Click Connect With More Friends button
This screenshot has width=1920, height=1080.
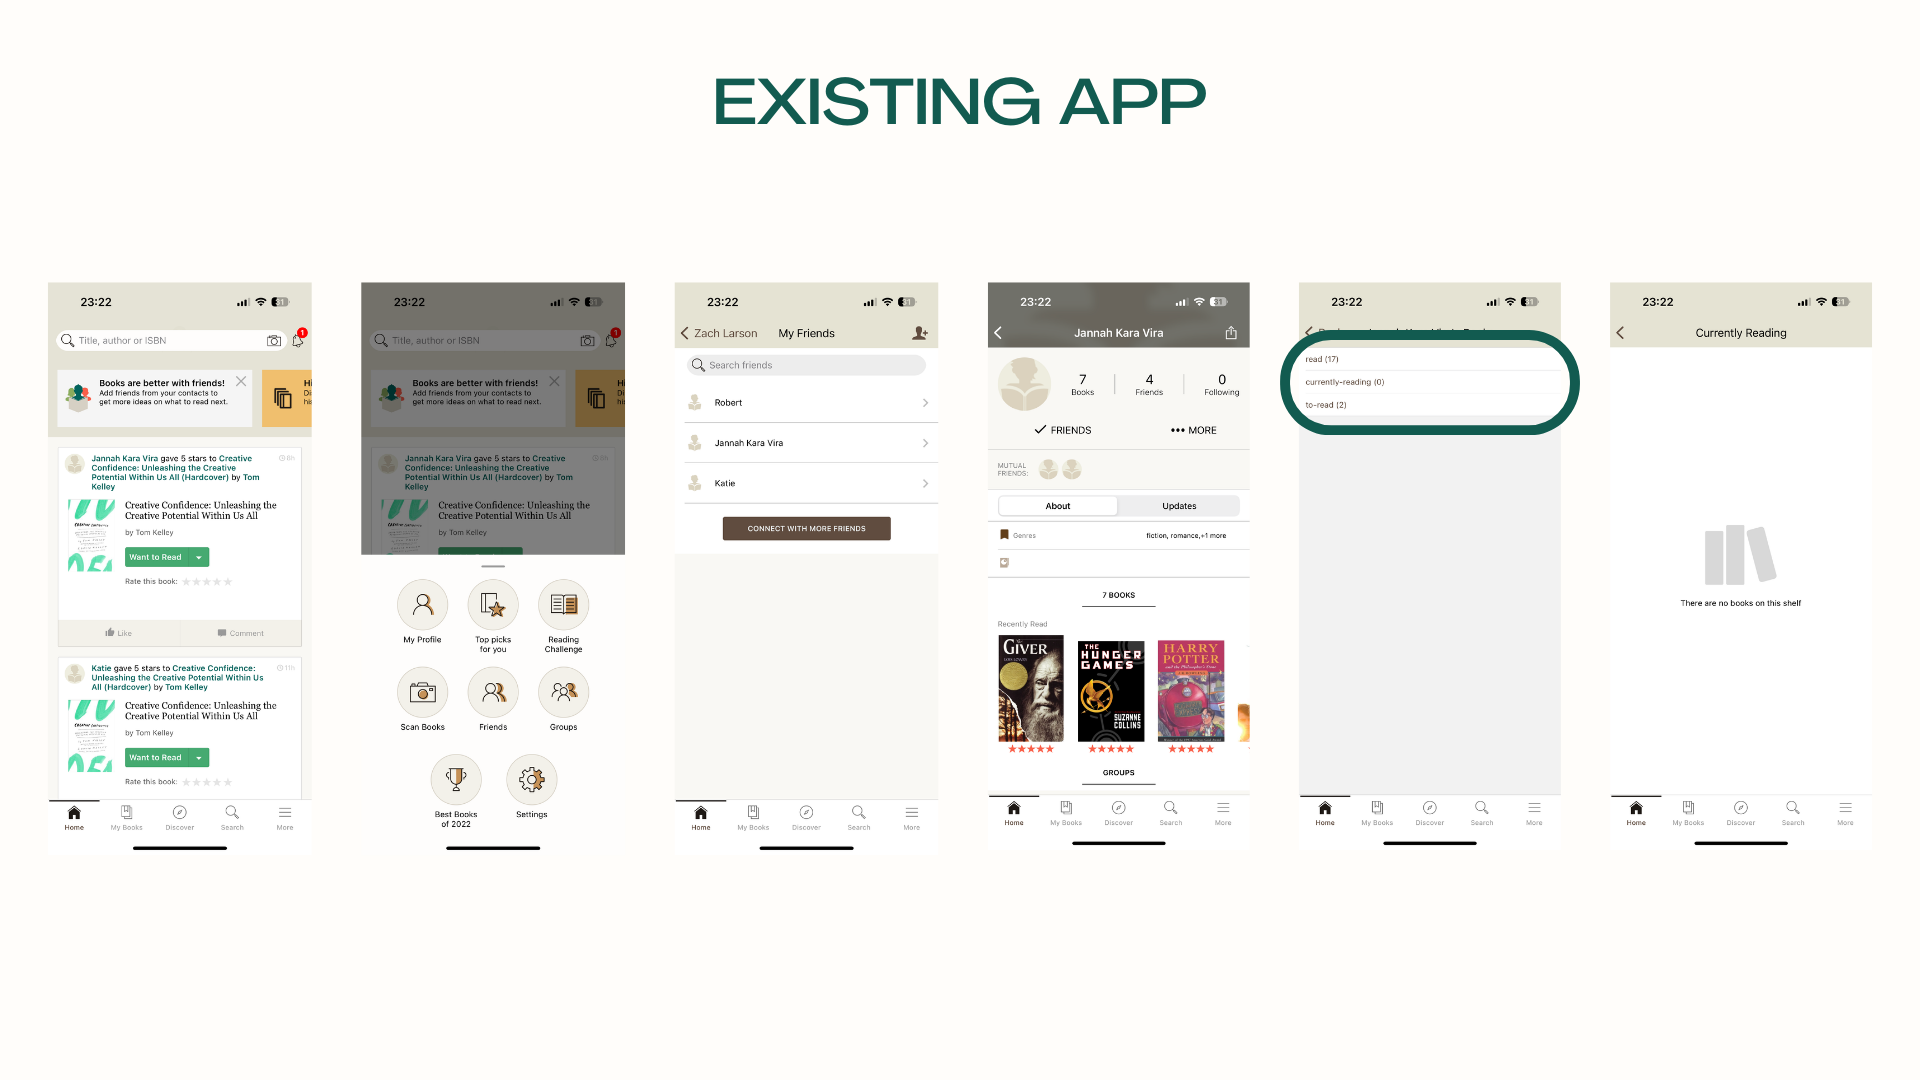806,529
